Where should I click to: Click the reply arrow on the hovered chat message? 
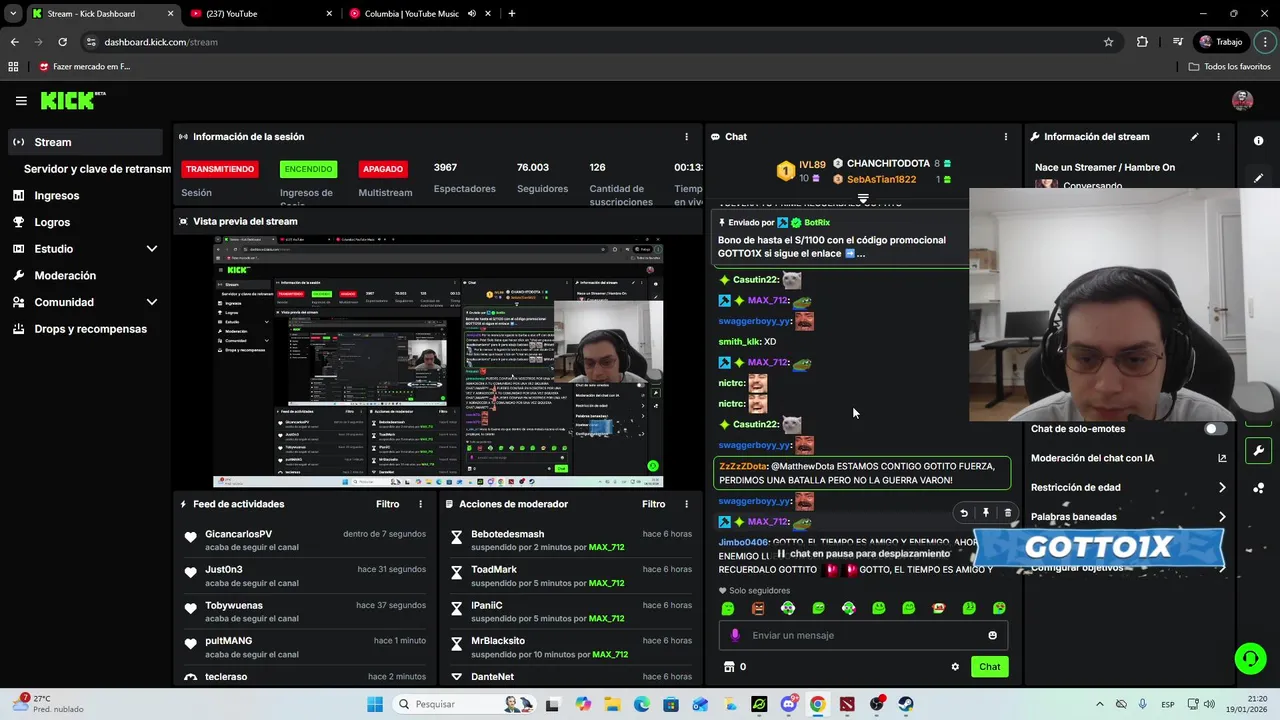click(964, 513)
